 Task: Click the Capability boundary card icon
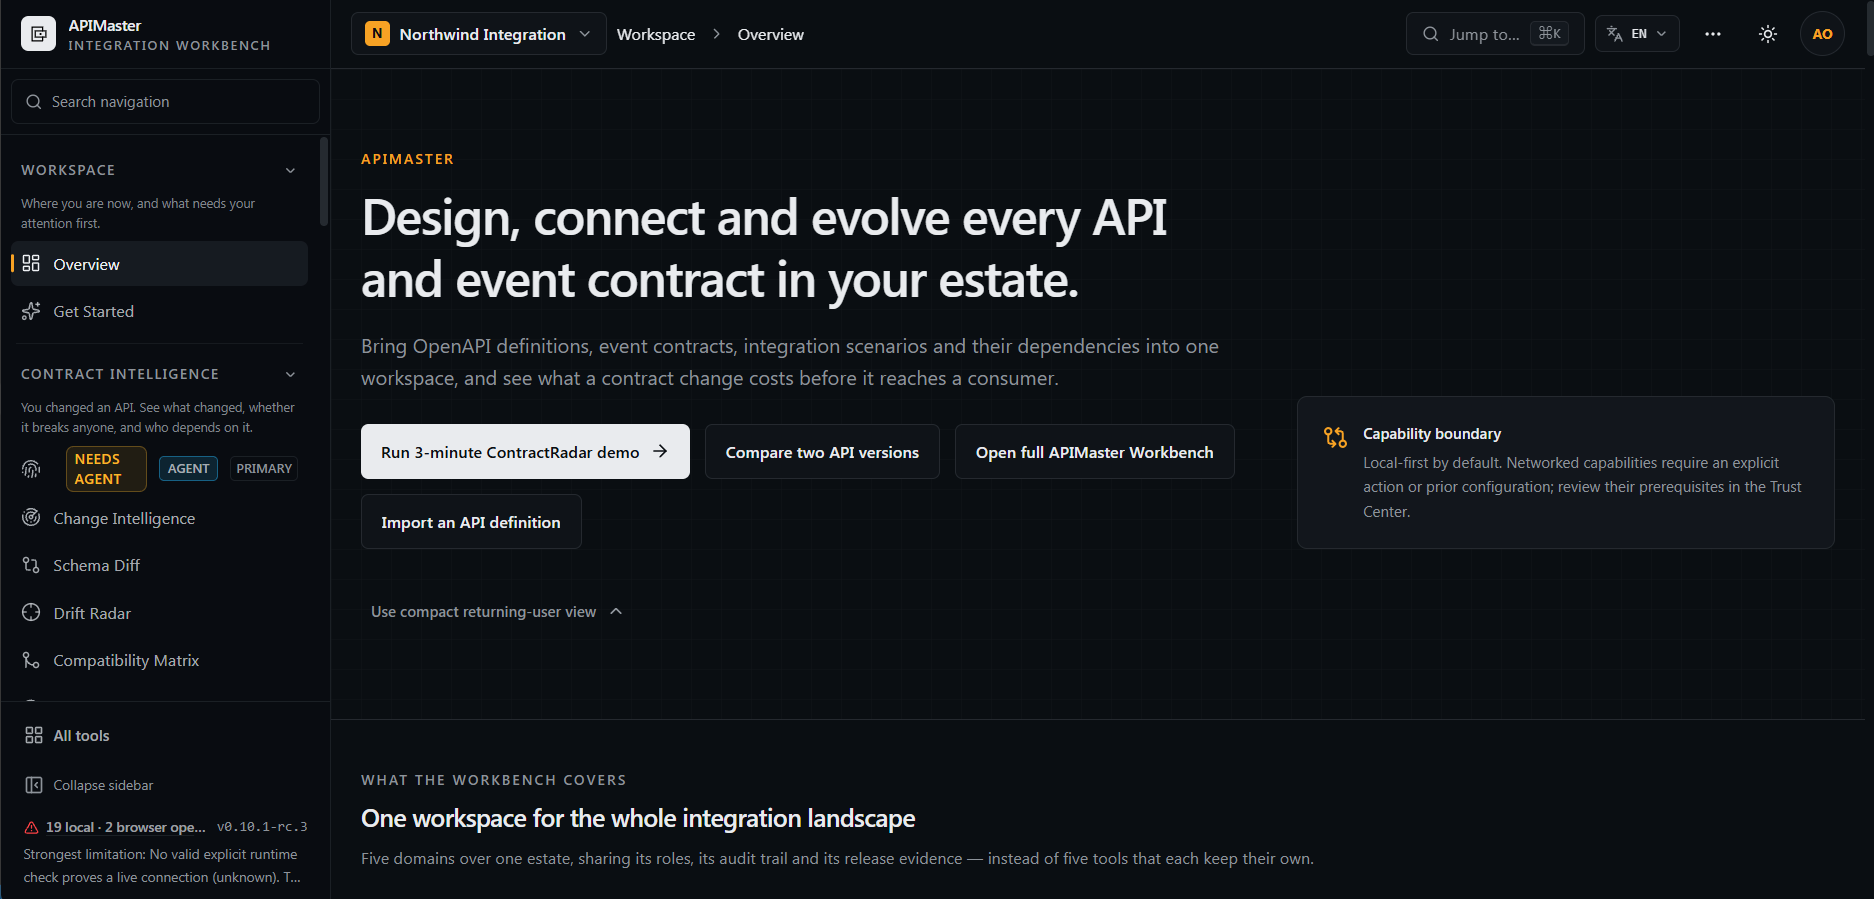click(1335, 437)
